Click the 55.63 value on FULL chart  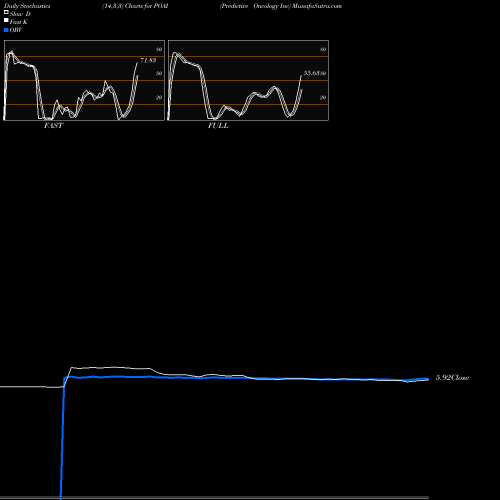point(312,73)
